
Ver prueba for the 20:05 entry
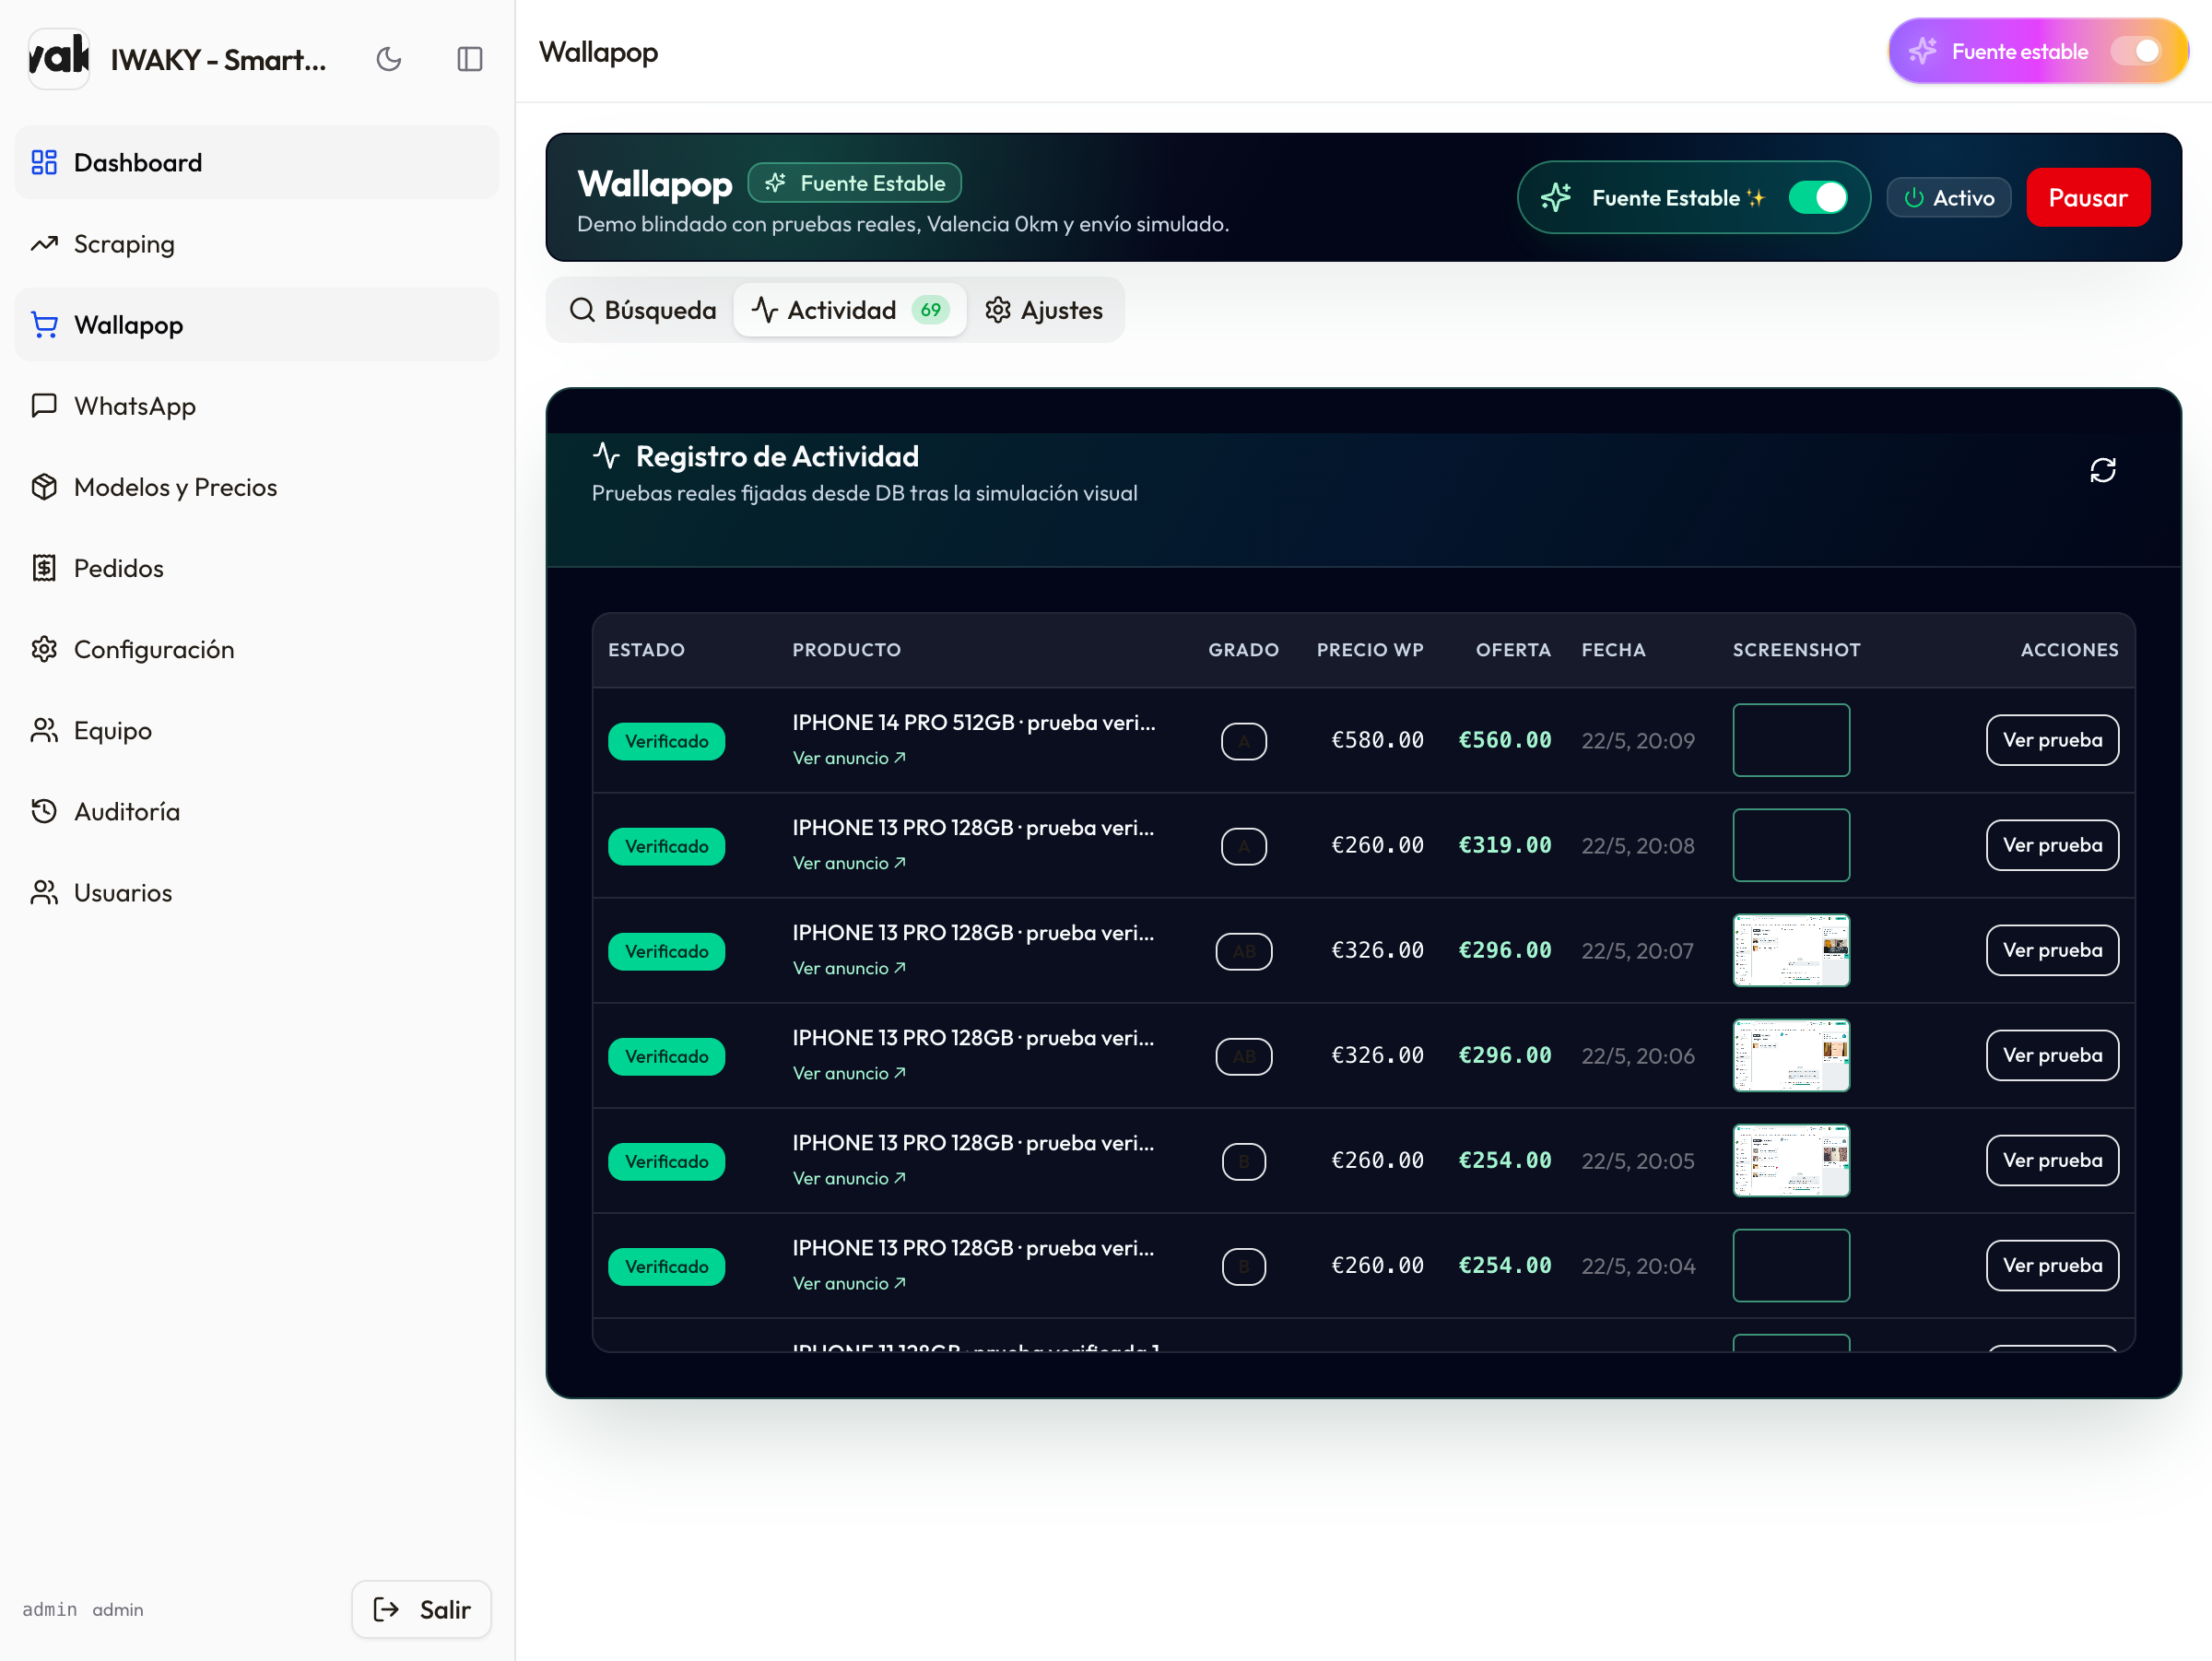2052,1160
